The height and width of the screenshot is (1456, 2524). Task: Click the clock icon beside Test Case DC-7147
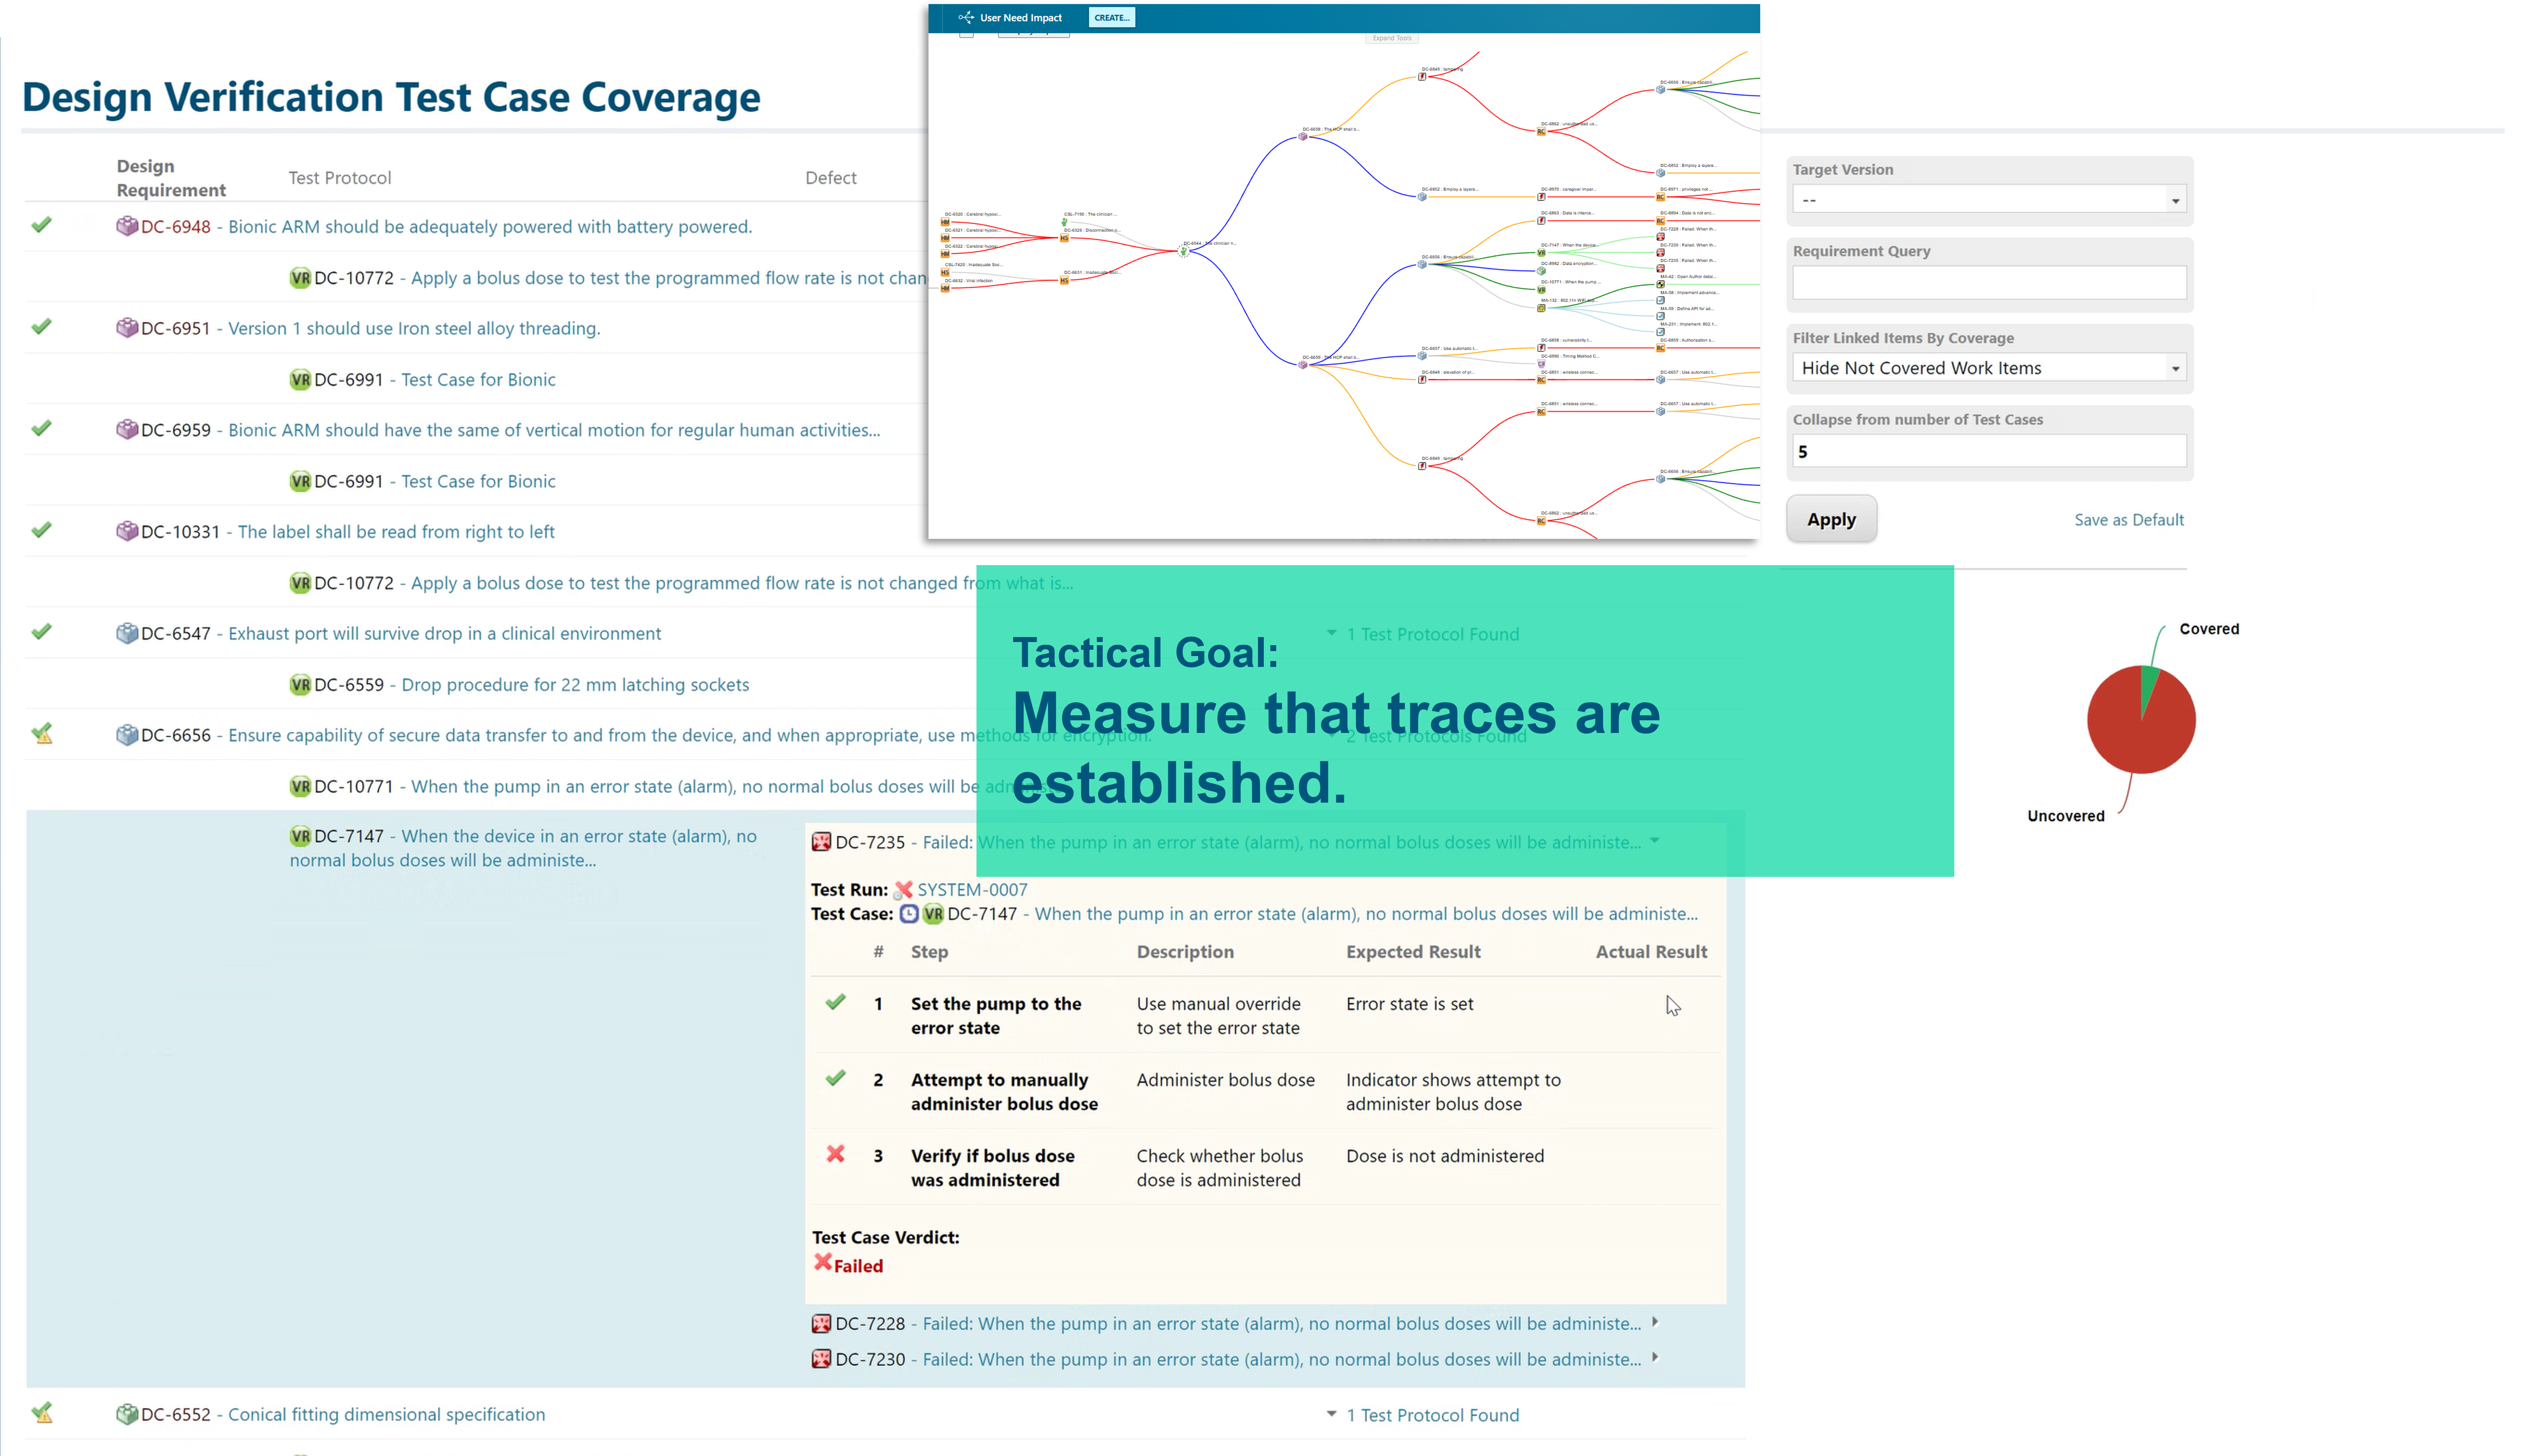(908, 914)
